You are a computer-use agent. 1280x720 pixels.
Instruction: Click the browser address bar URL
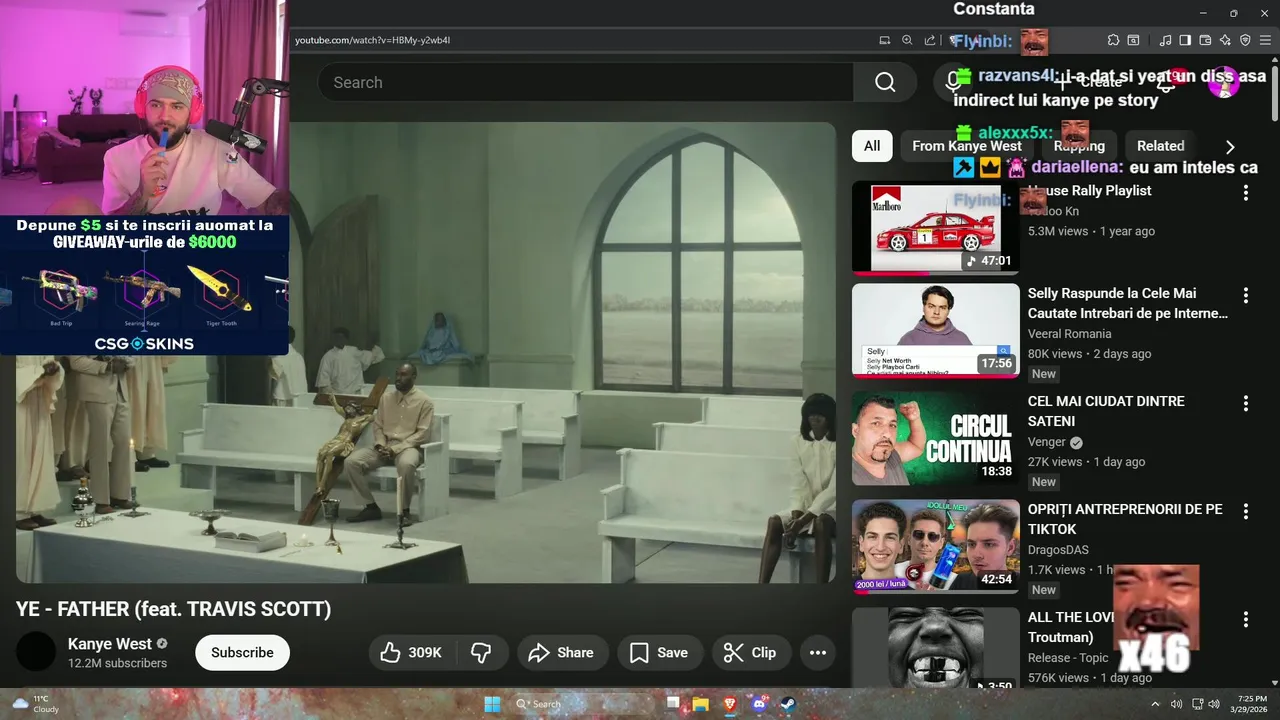coord(373,40)
